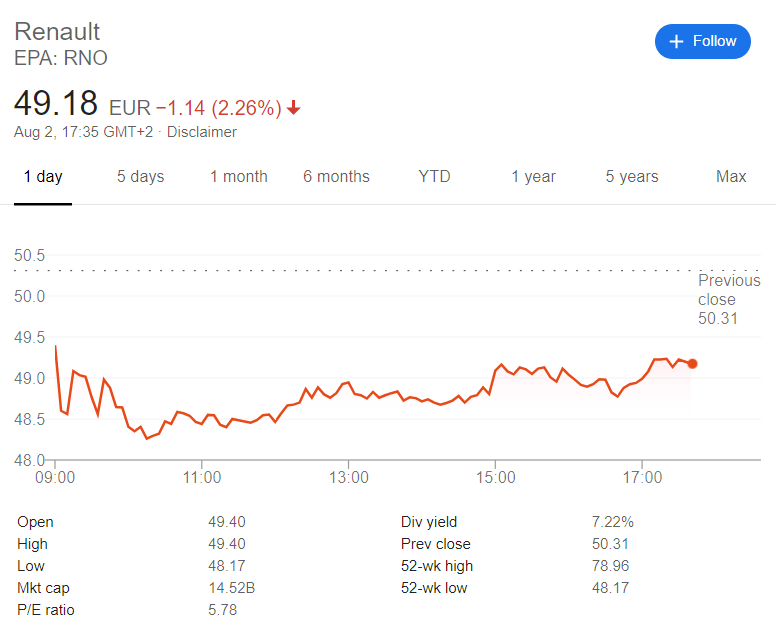
Task: Select the 5 days range tab
Action: pos(140,177)
